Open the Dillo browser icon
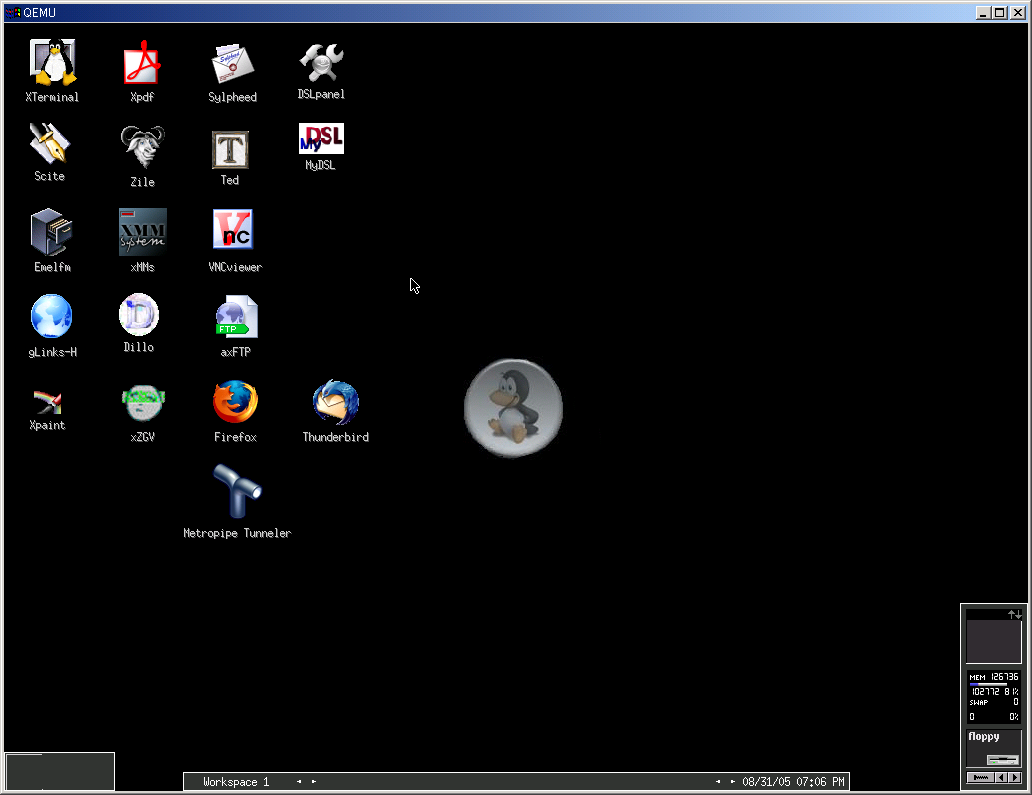The height and width of the screenshot is (795, 1032). coord(139,315)
